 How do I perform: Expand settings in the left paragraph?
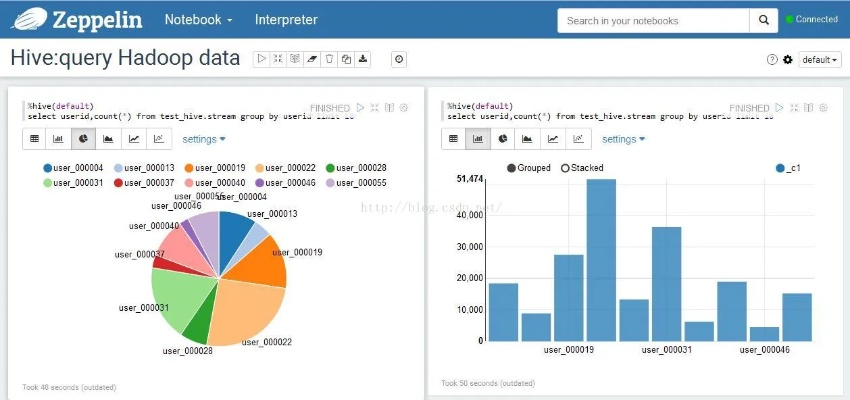tap(204, 139)
